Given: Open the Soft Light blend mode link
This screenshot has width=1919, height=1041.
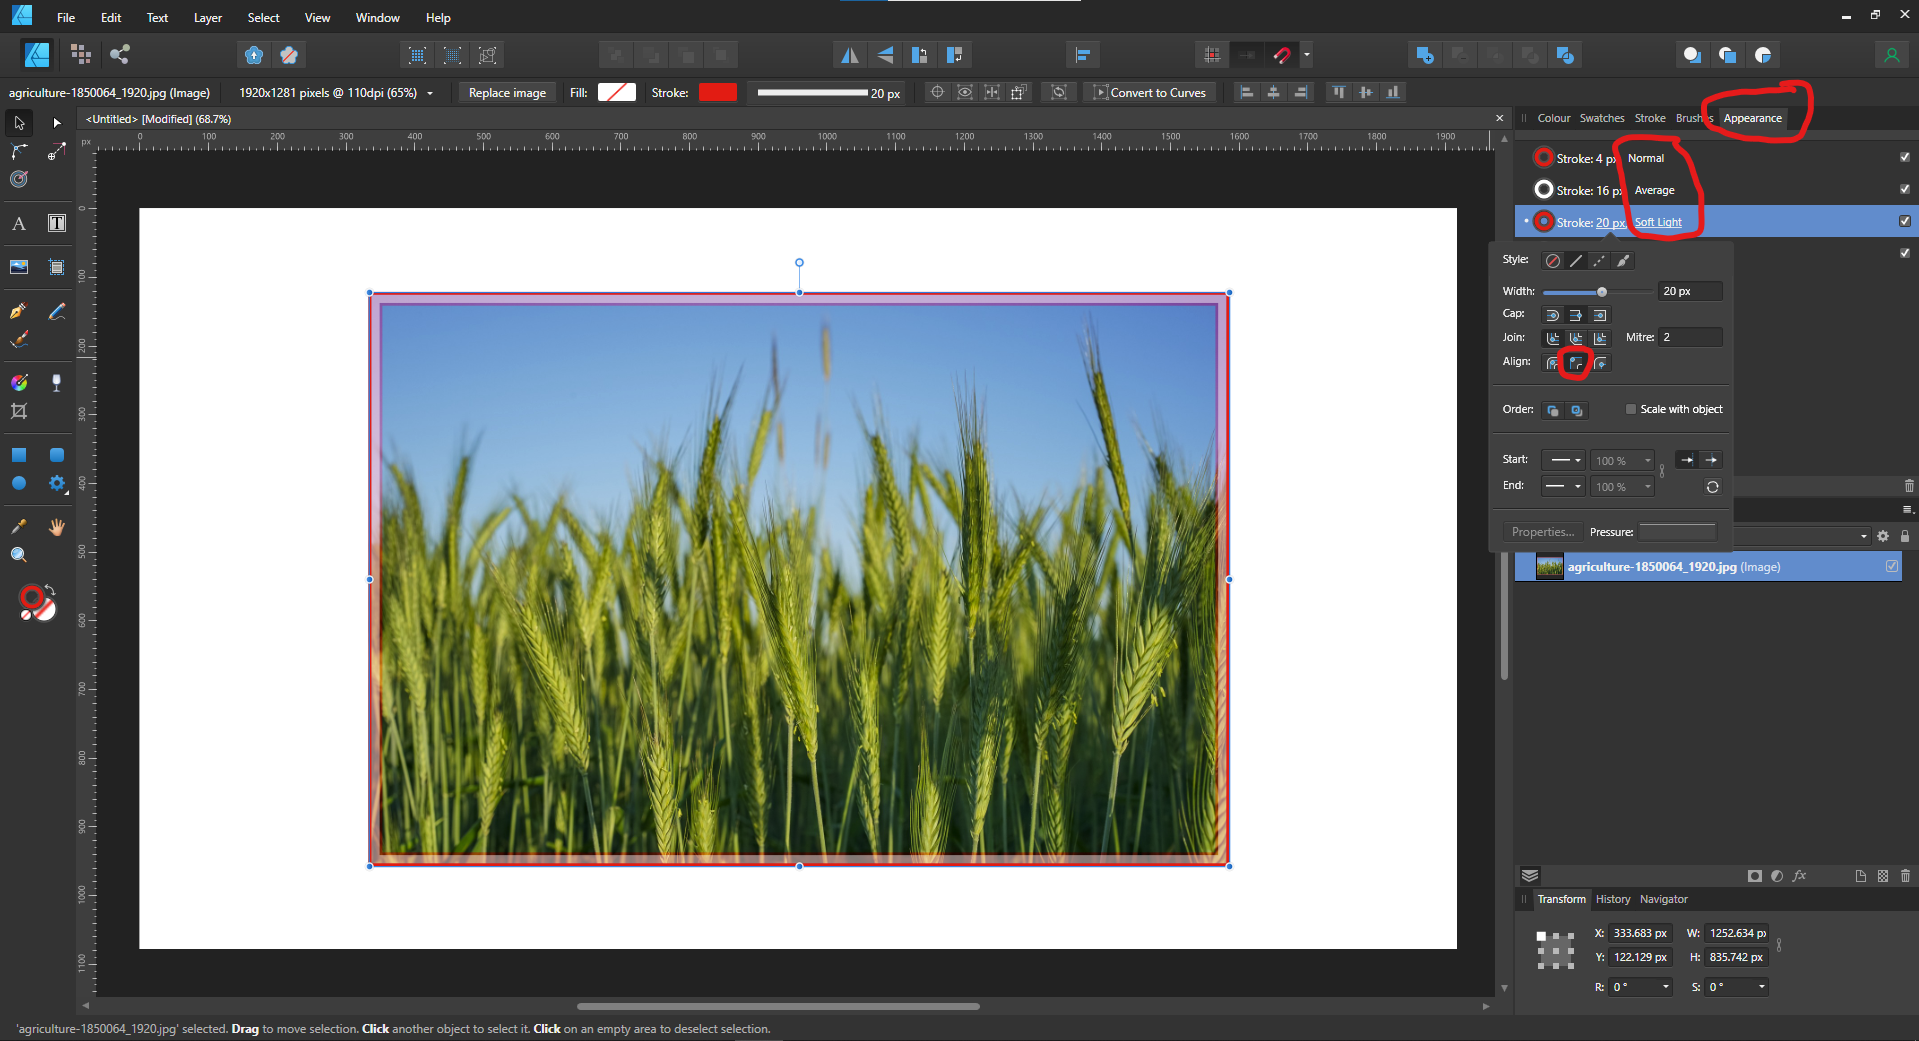Looking at the screenshot, I should [x=1657, y=222].
